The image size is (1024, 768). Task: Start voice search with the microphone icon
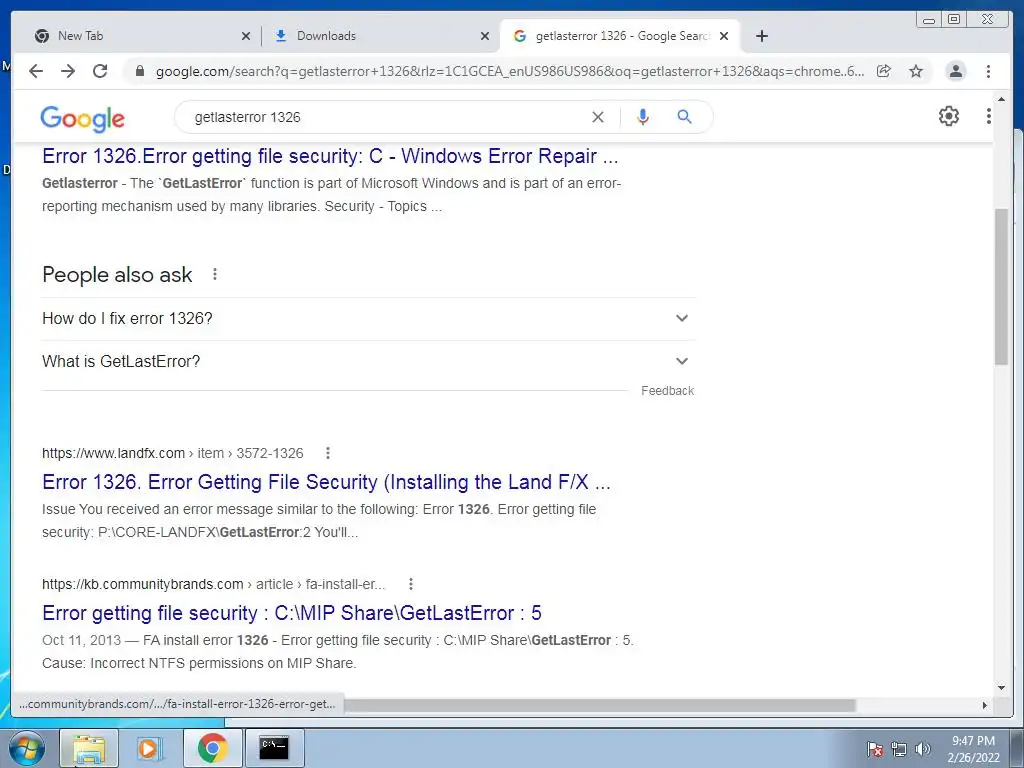click(643, 117)
